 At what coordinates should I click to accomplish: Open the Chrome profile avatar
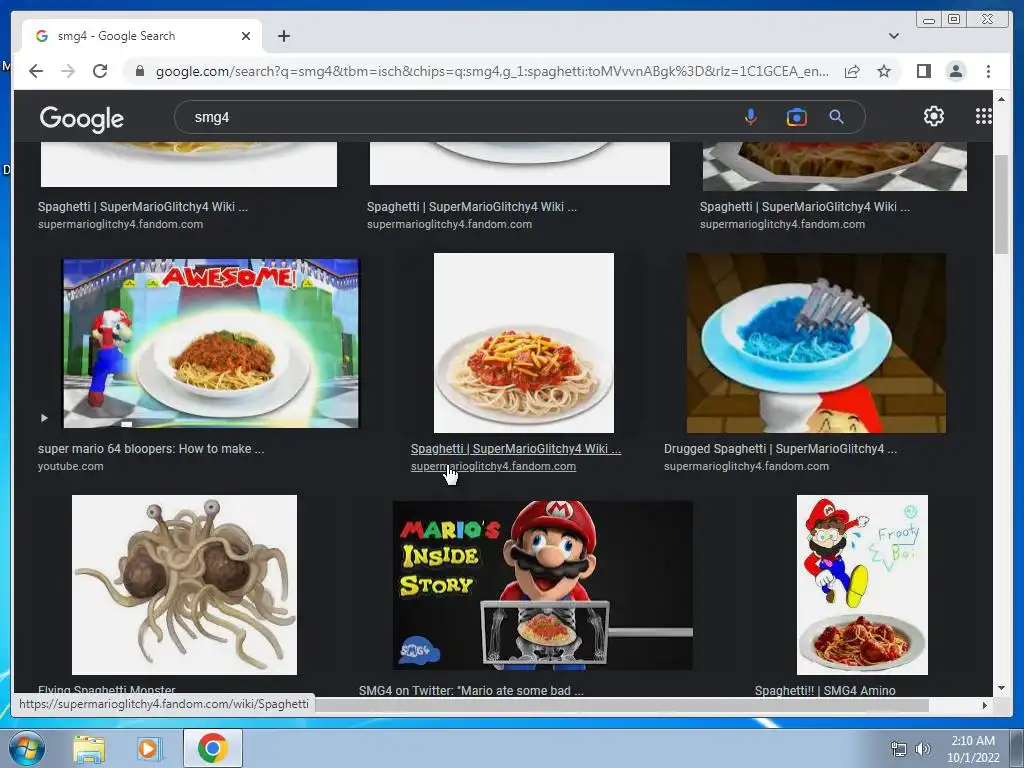coord(955,71)
